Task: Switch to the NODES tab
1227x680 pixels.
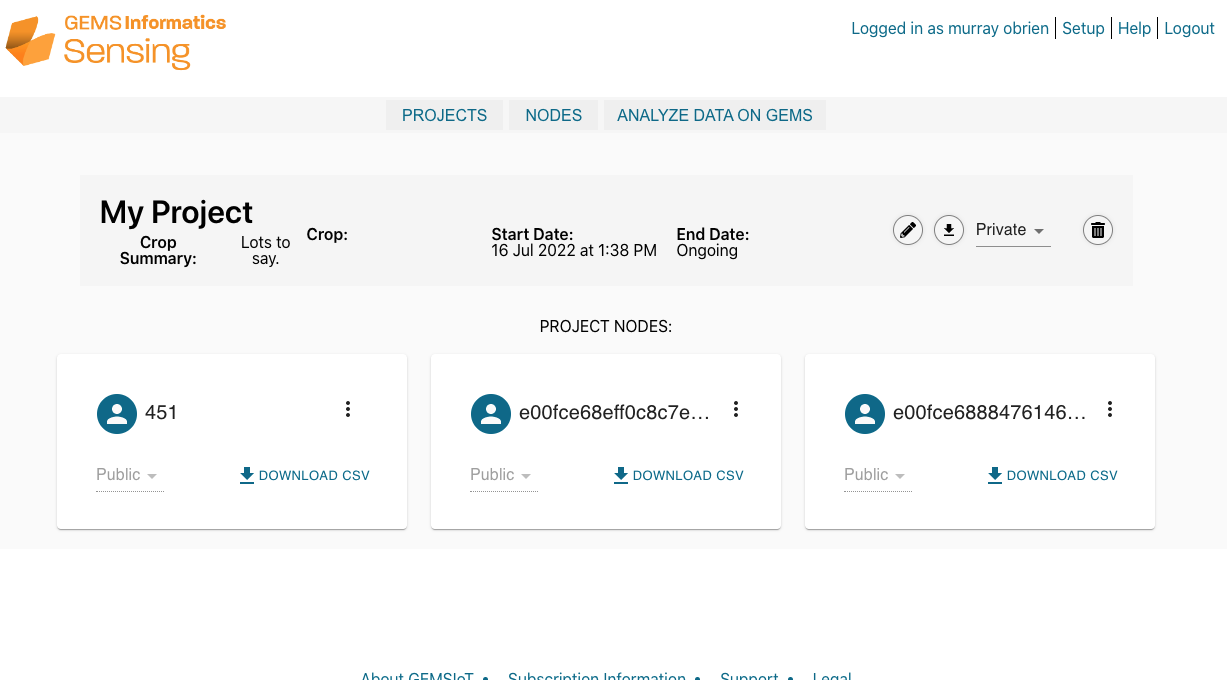Action: (x=553, y=115)
